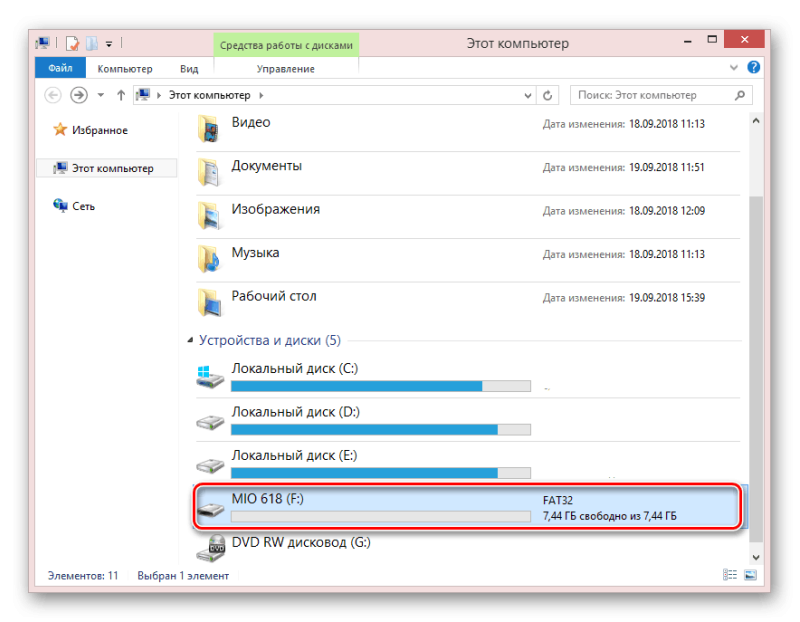Click the Музыка folder name
The height and width of the screenshot is (622, 800).
[255, 253]
